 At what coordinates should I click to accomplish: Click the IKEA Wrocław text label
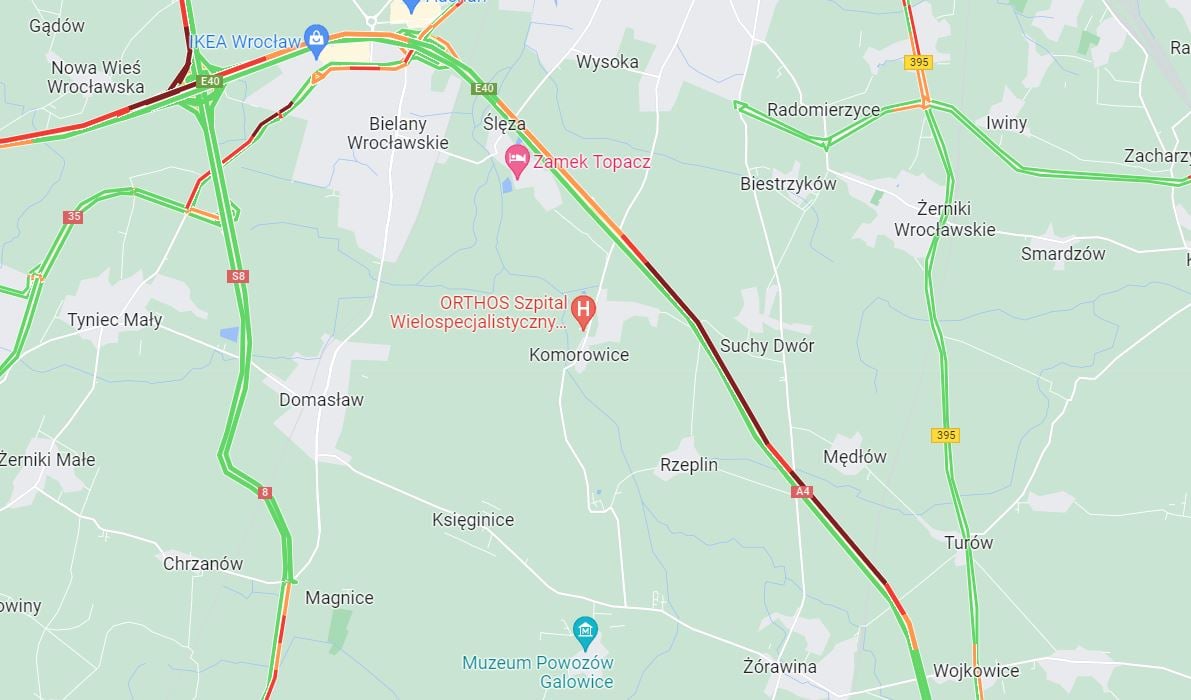pyautogui.click(x=245, y=42)
